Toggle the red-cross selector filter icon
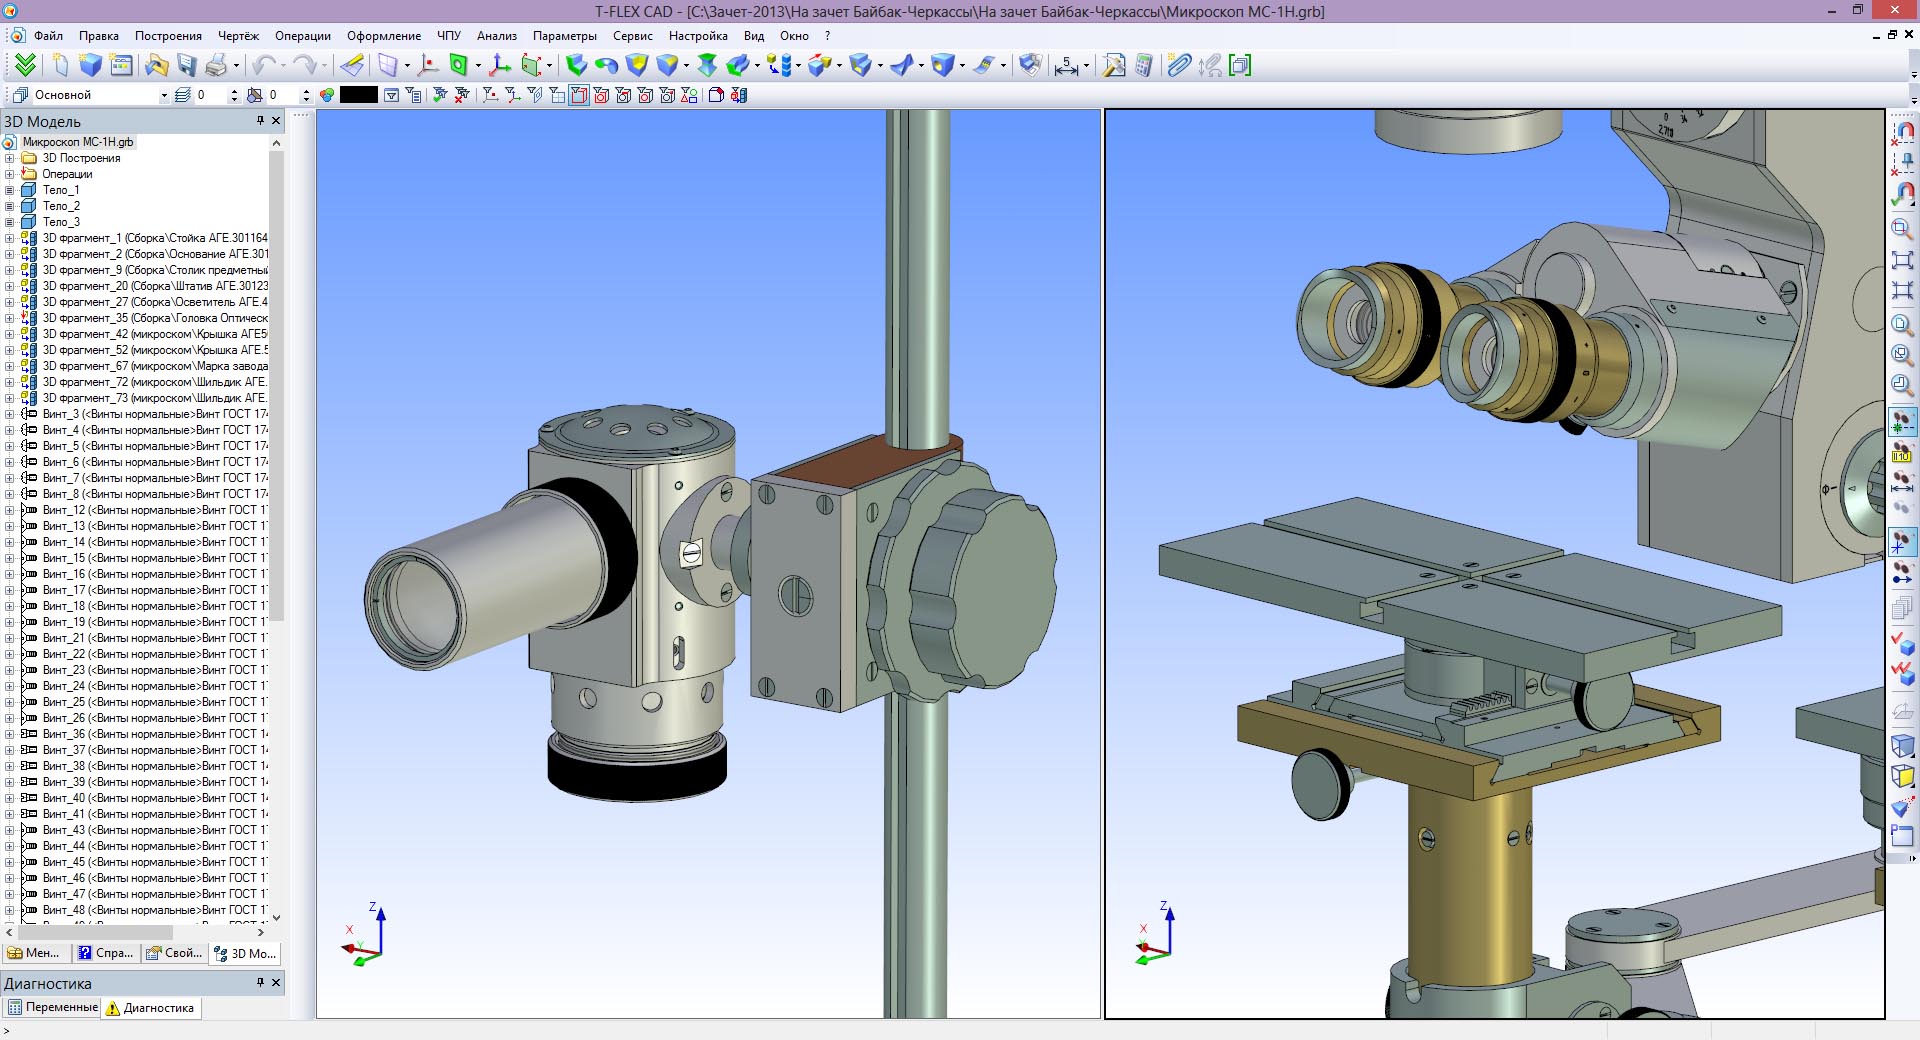This screenshot has width=1920, height=1040. tap(462, 95)
